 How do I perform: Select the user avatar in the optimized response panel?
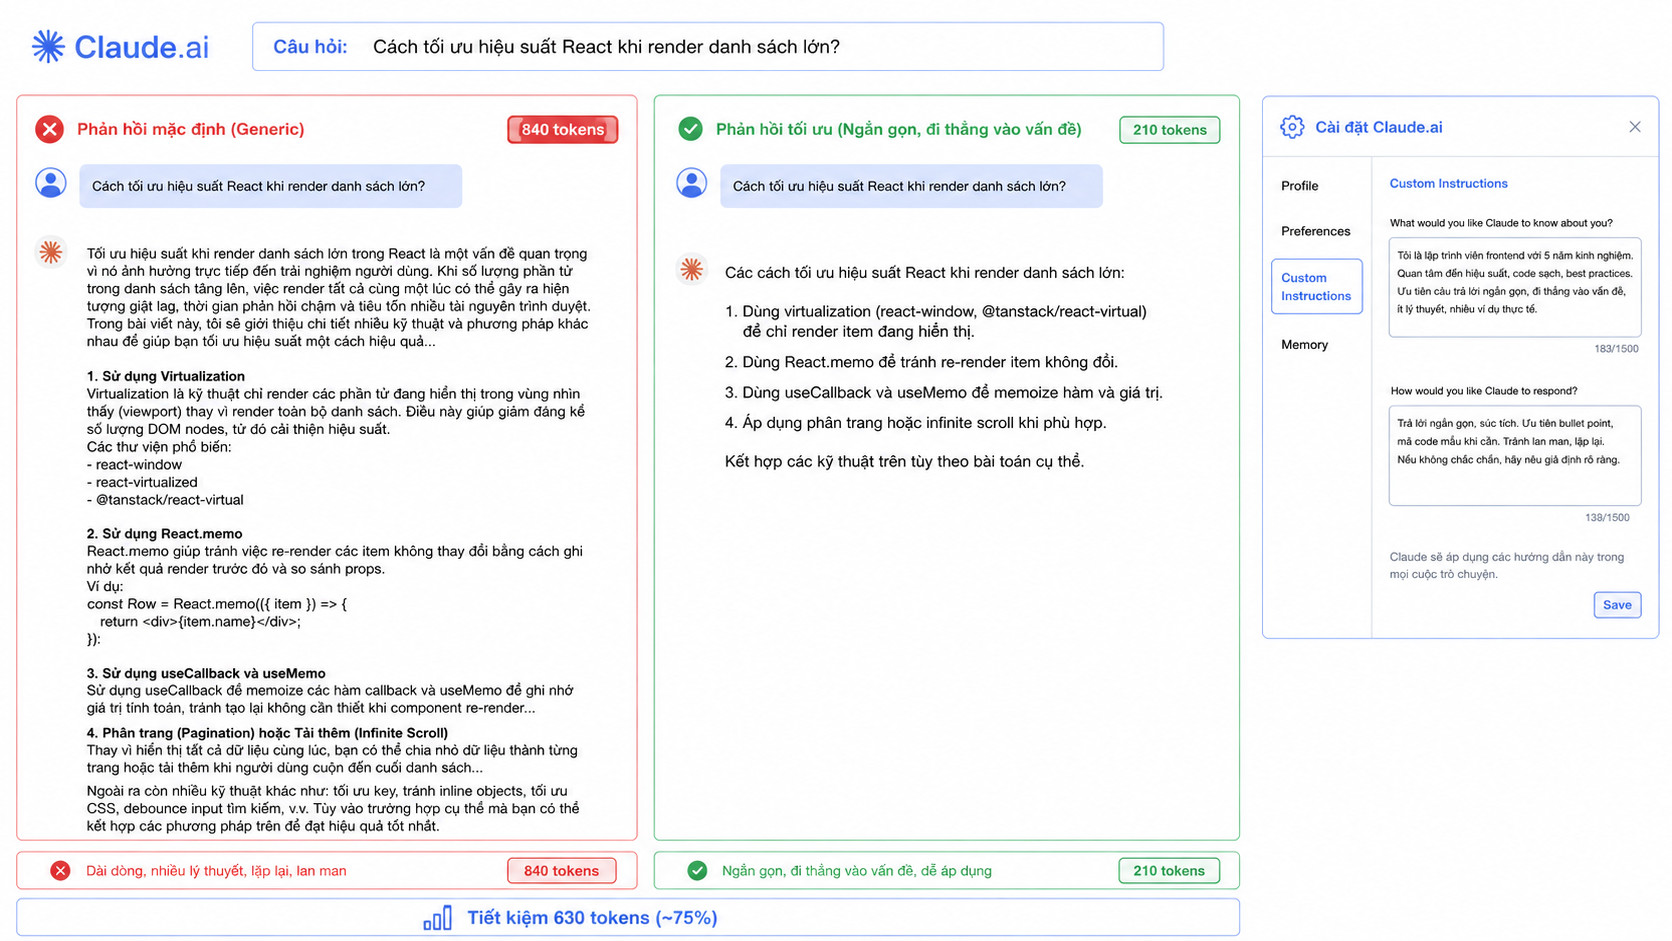pos(691,183)
